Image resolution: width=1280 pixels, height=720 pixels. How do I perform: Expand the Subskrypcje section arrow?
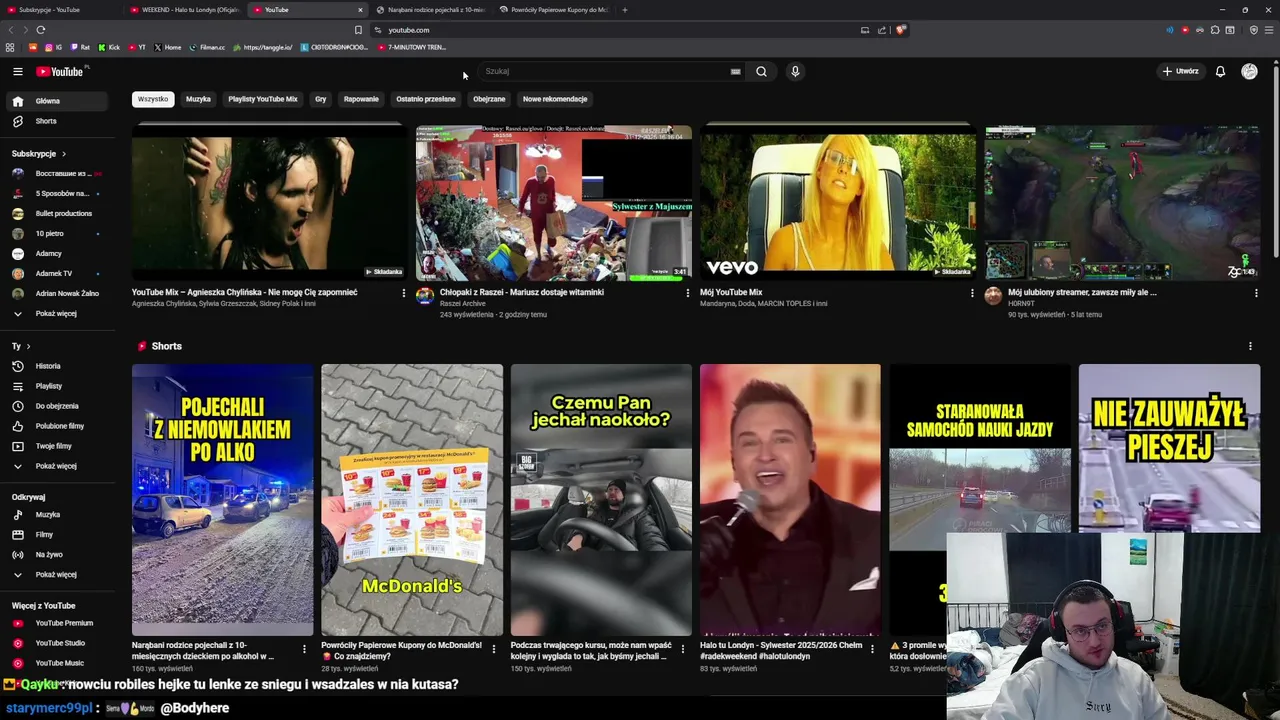[64, 154]
